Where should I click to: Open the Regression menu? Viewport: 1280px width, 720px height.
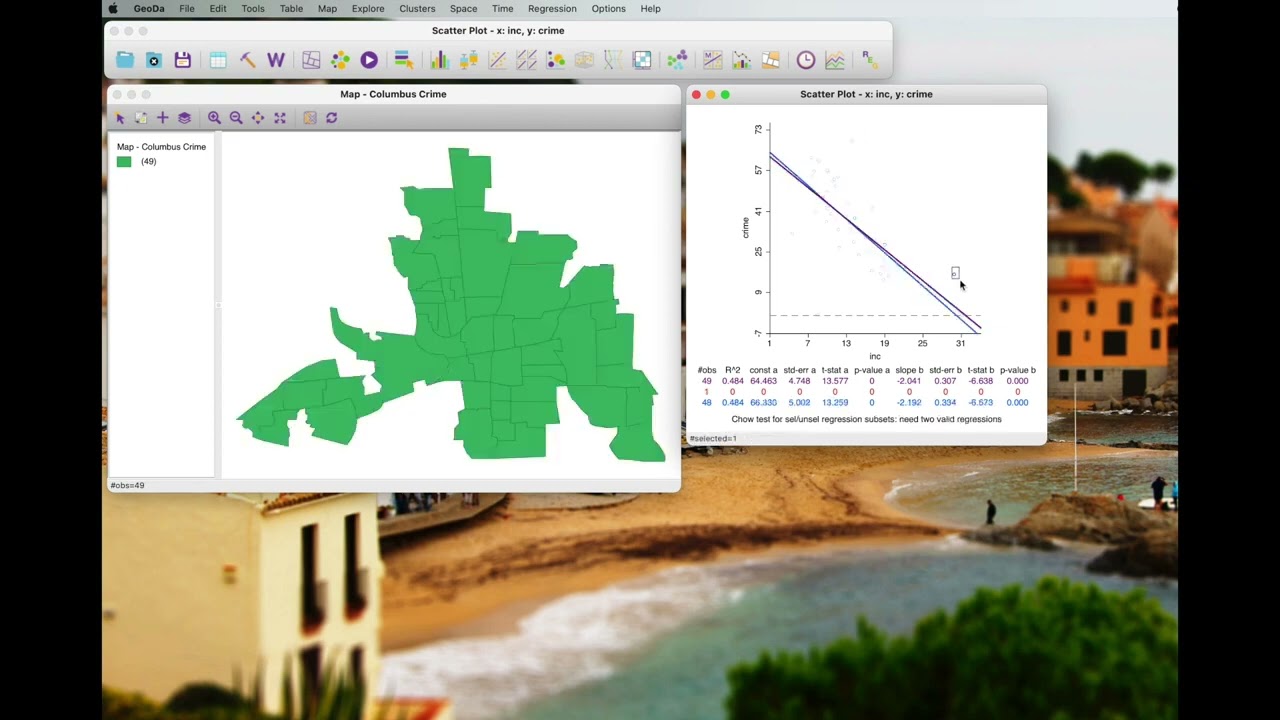552,8
